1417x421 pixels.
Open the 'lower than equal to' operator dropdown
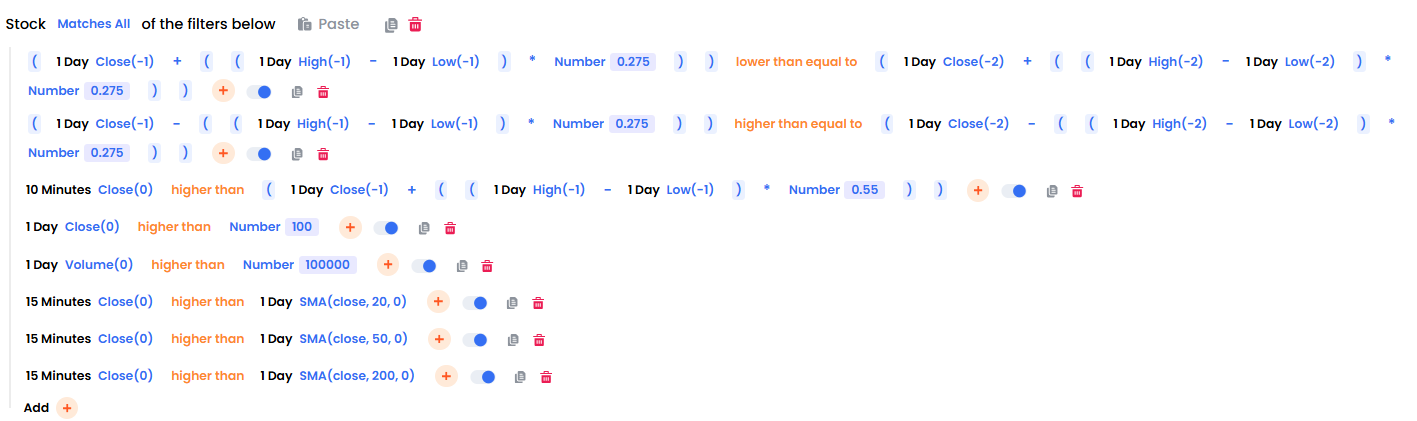pyautogui.click(x=796, y=62)
